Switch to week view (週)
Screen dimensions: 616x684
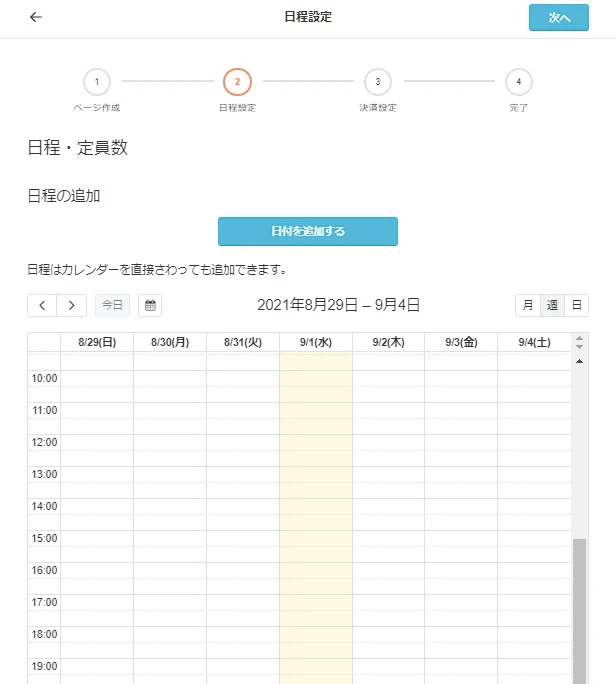552,306
